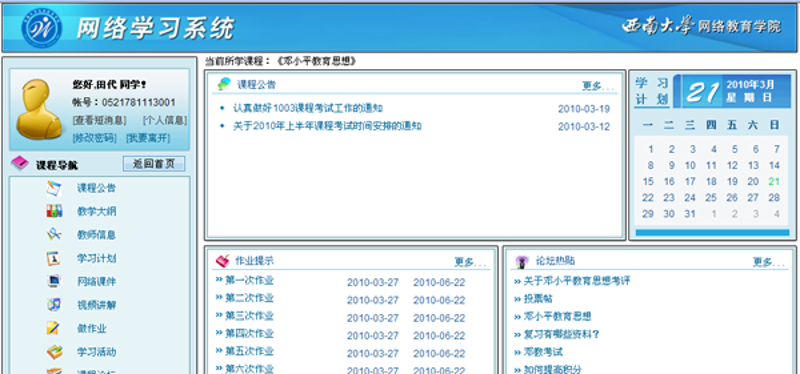Open 第五次作业 assignment link

point(249,351)
